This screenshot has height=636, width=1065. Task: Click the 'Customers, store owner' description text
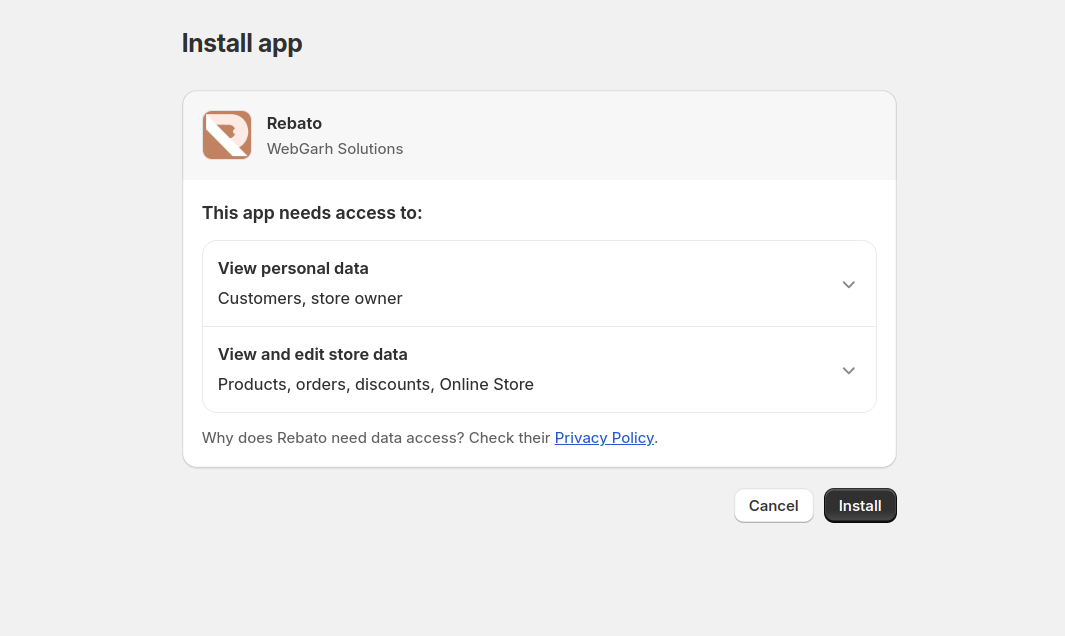[310, 298]
